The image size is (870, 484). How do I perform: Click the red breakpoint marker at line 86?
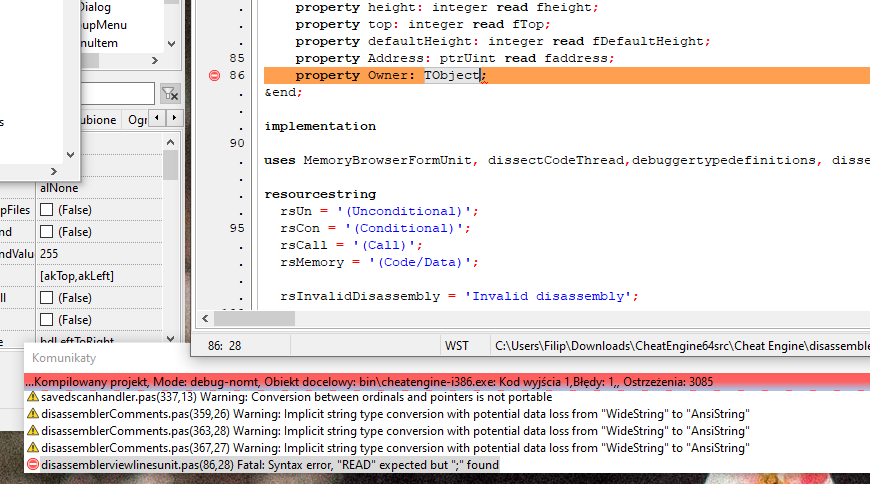click(214, 76)
